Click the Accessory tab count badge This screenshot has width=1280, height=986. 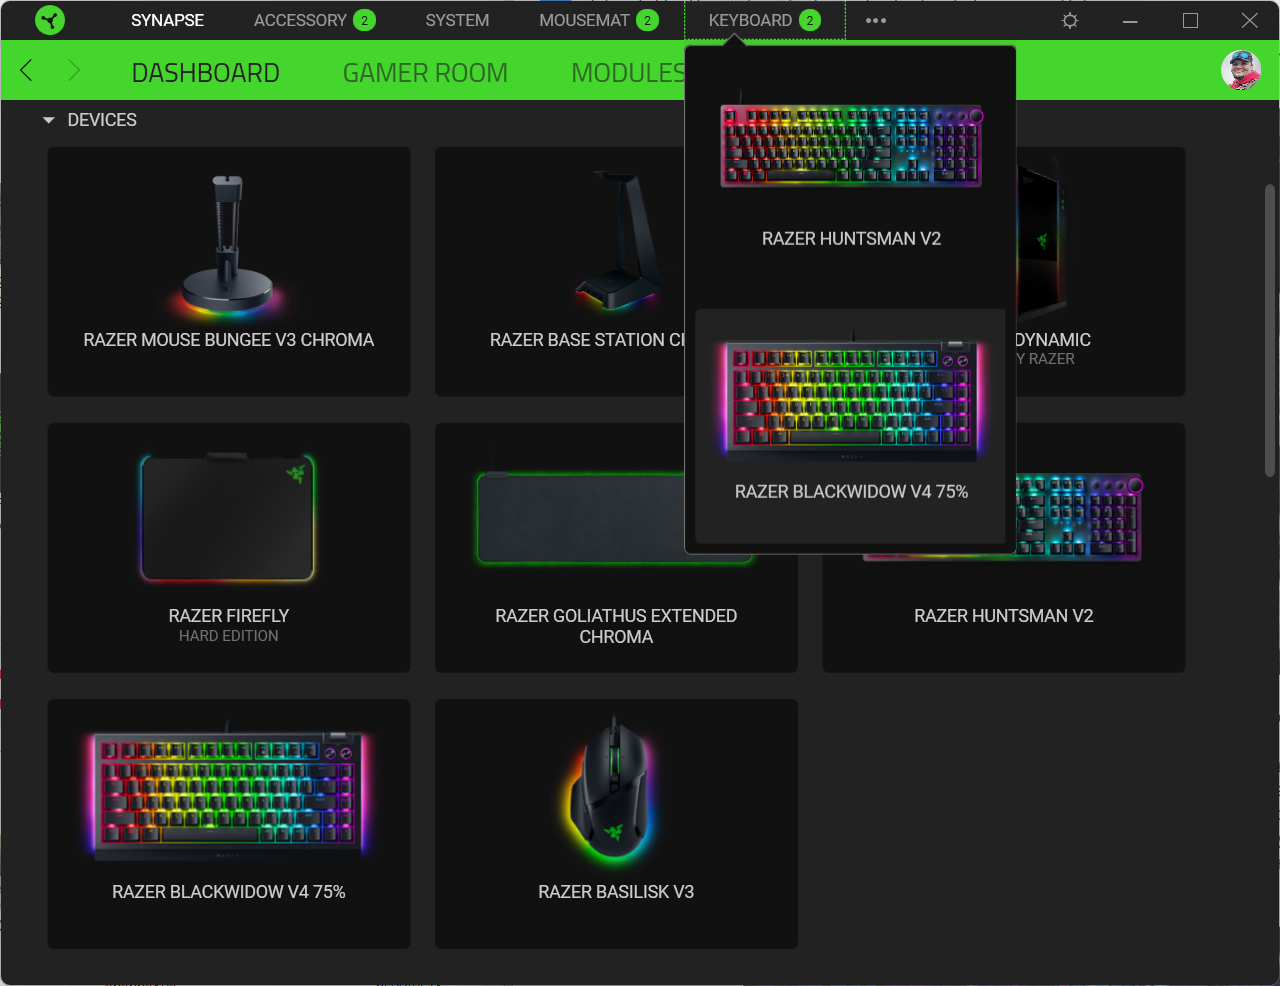[364, 20]
